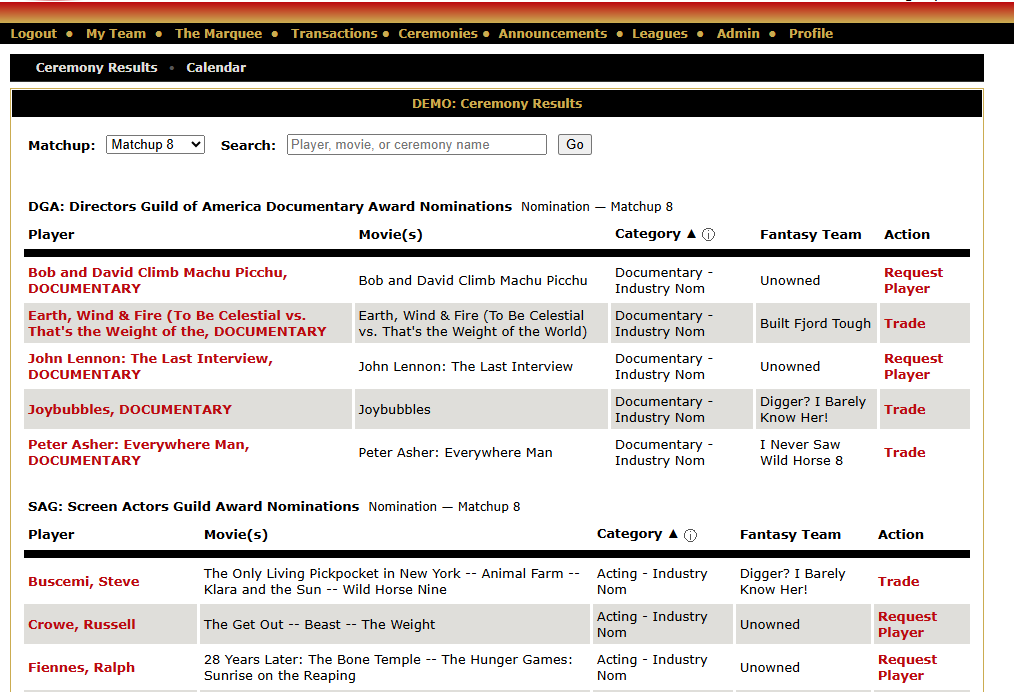
Task: Select Logout in the top menu
Action: [x=34, y=34]
